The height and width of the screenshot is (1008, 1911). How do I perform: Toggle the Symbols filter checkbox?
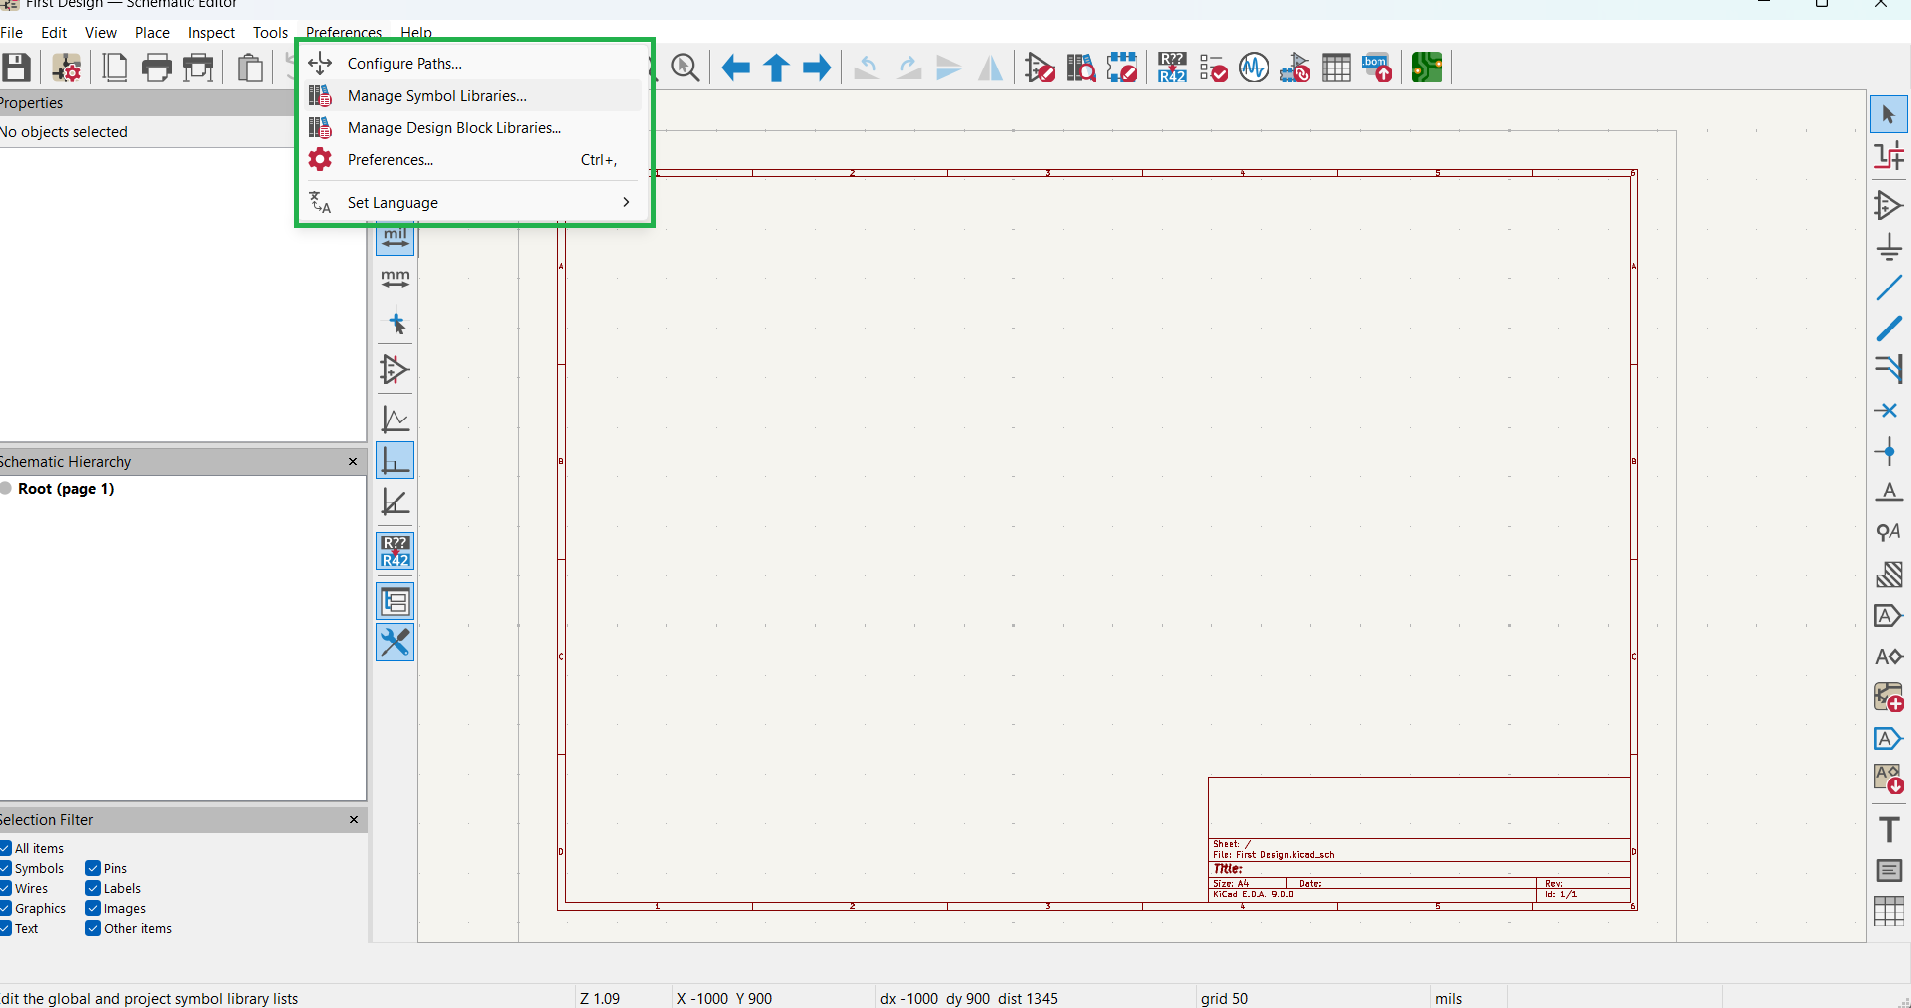tap(5, 868)
